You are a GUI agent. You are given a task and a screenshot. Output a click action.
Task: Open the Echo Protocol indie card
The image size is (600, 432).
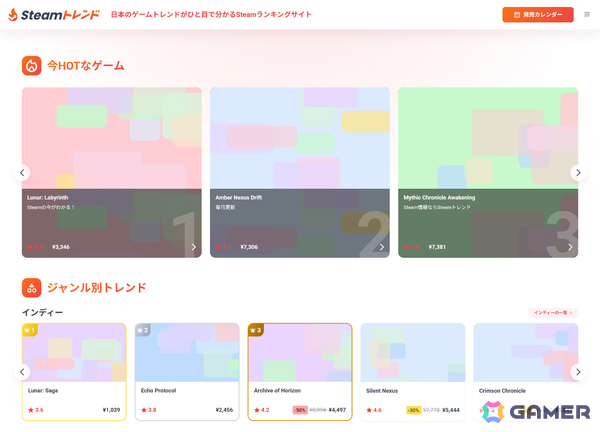[187, 372]
